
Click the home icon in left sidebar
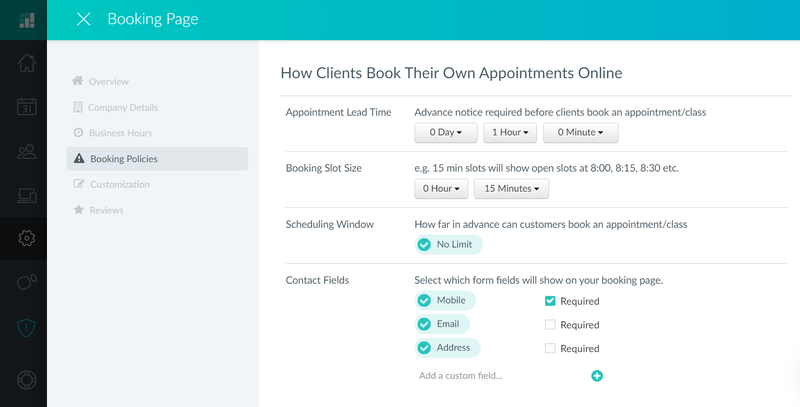coord(26,63)
